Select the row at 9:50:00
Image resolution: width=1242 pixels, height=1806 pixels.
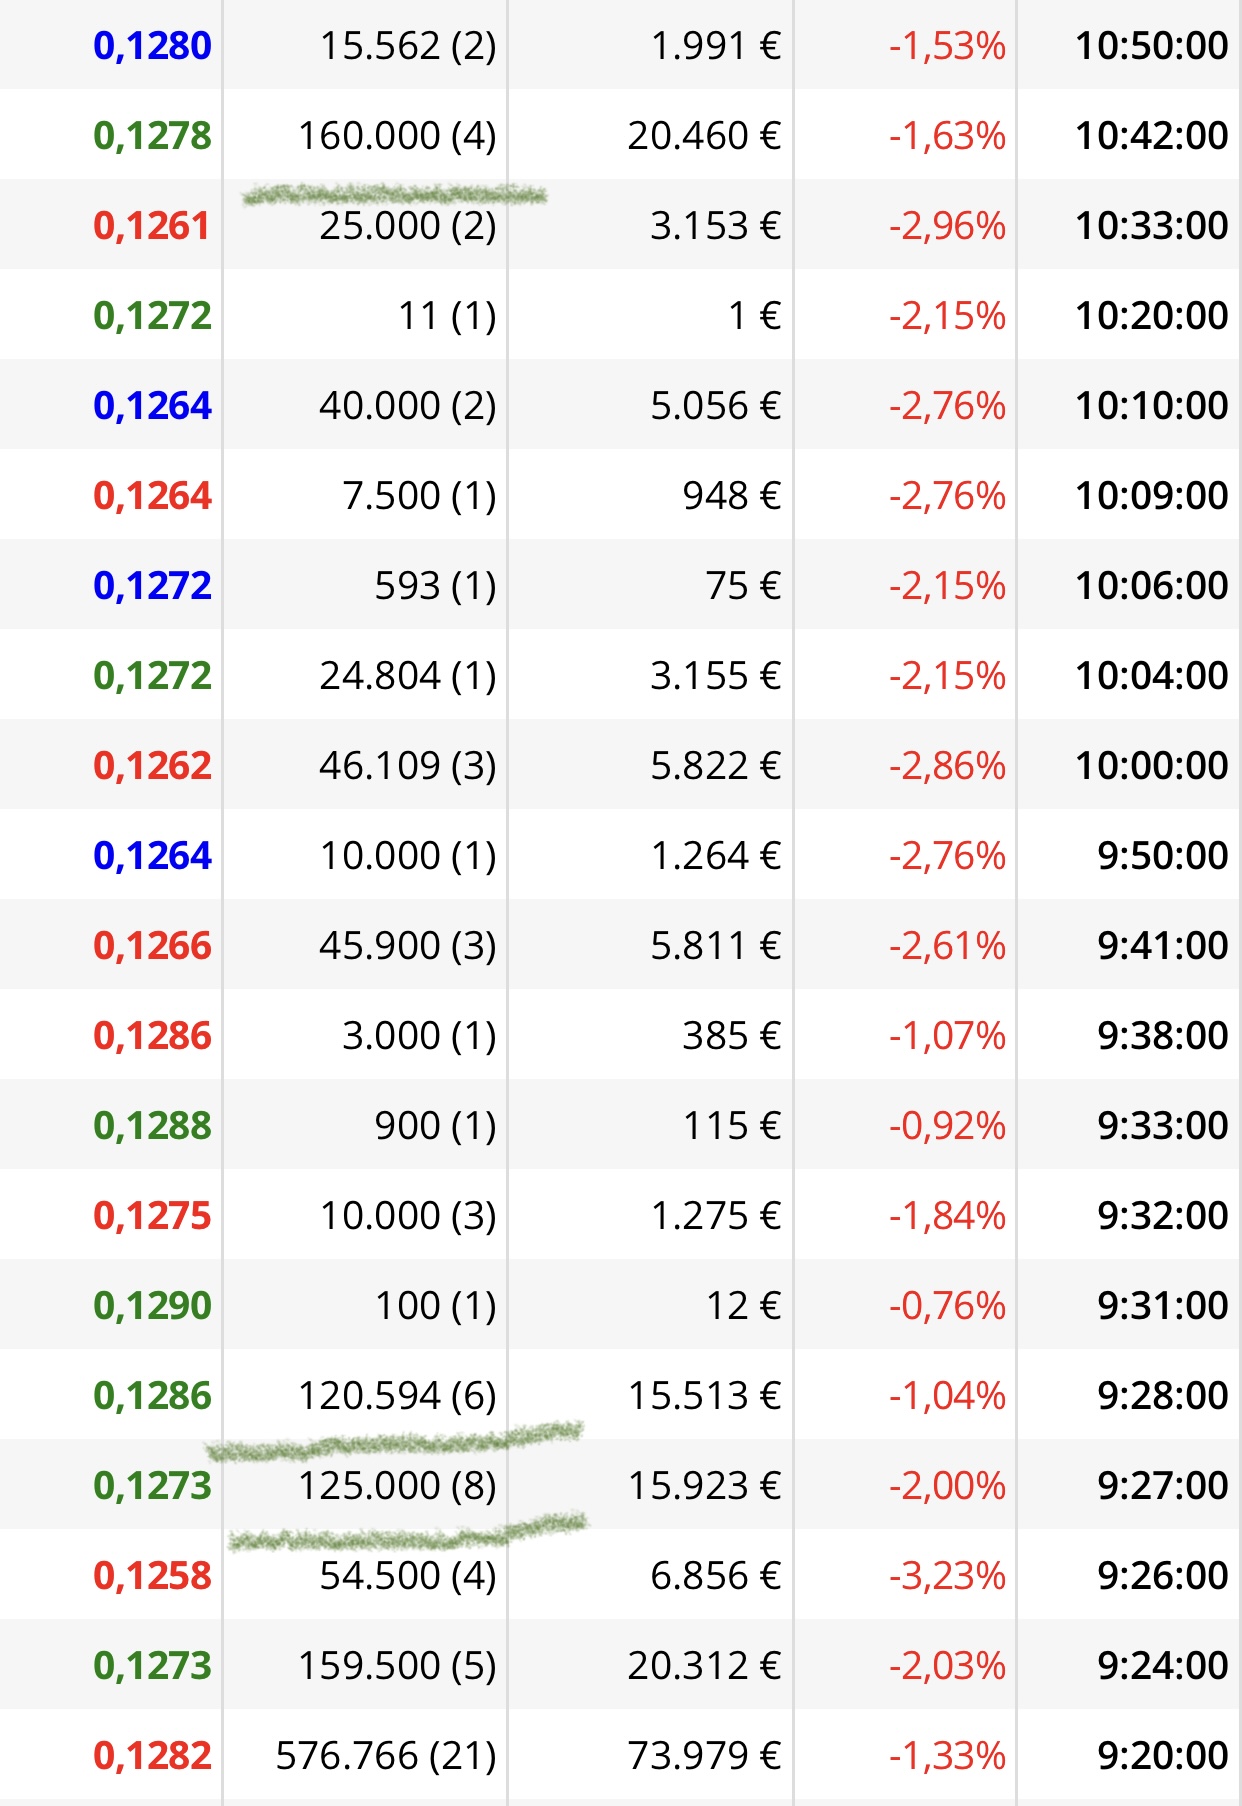point(621,855)
